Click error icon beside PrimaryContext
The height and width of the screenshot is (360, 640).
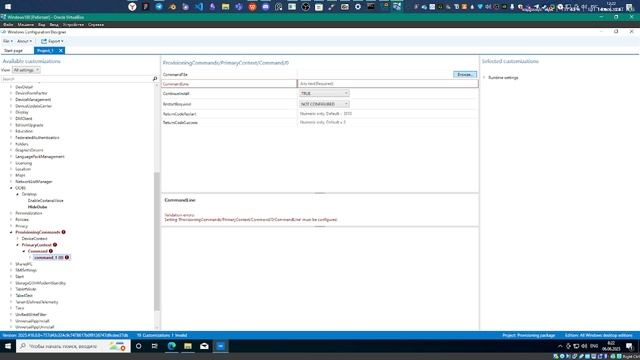(55, 245)
